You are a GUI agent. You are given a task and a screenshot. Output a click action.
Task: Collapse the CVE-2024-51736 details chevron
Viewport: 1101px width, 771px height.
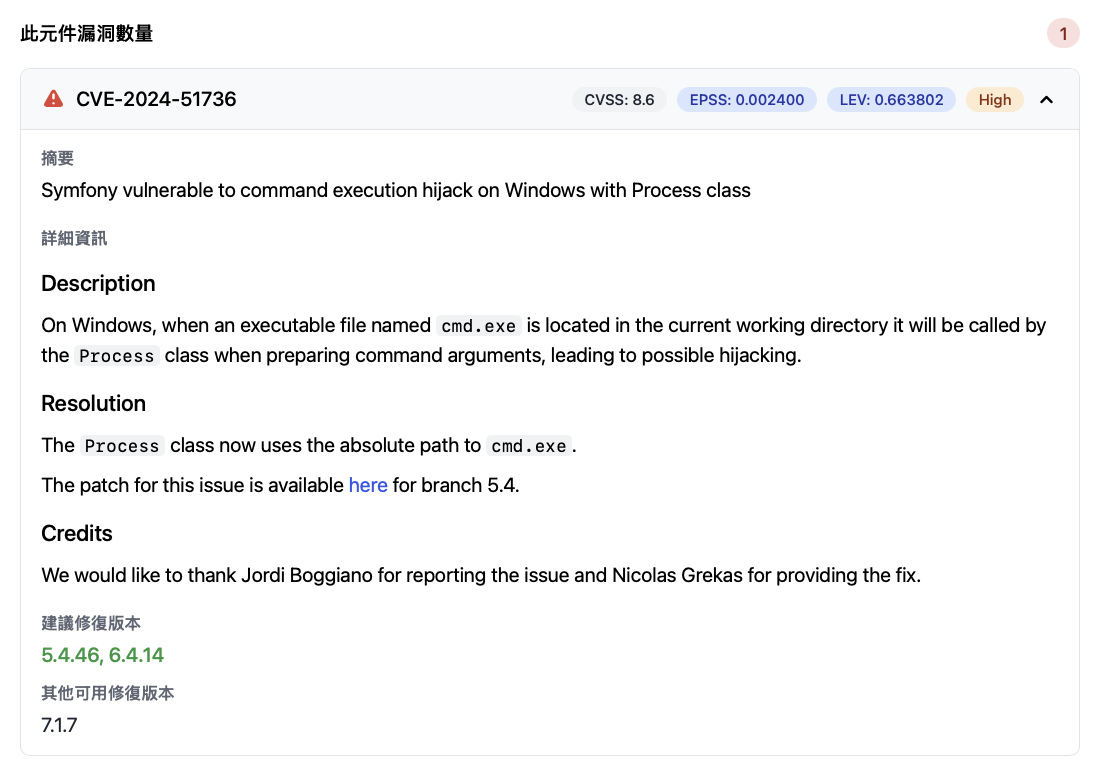(1047, 99)
